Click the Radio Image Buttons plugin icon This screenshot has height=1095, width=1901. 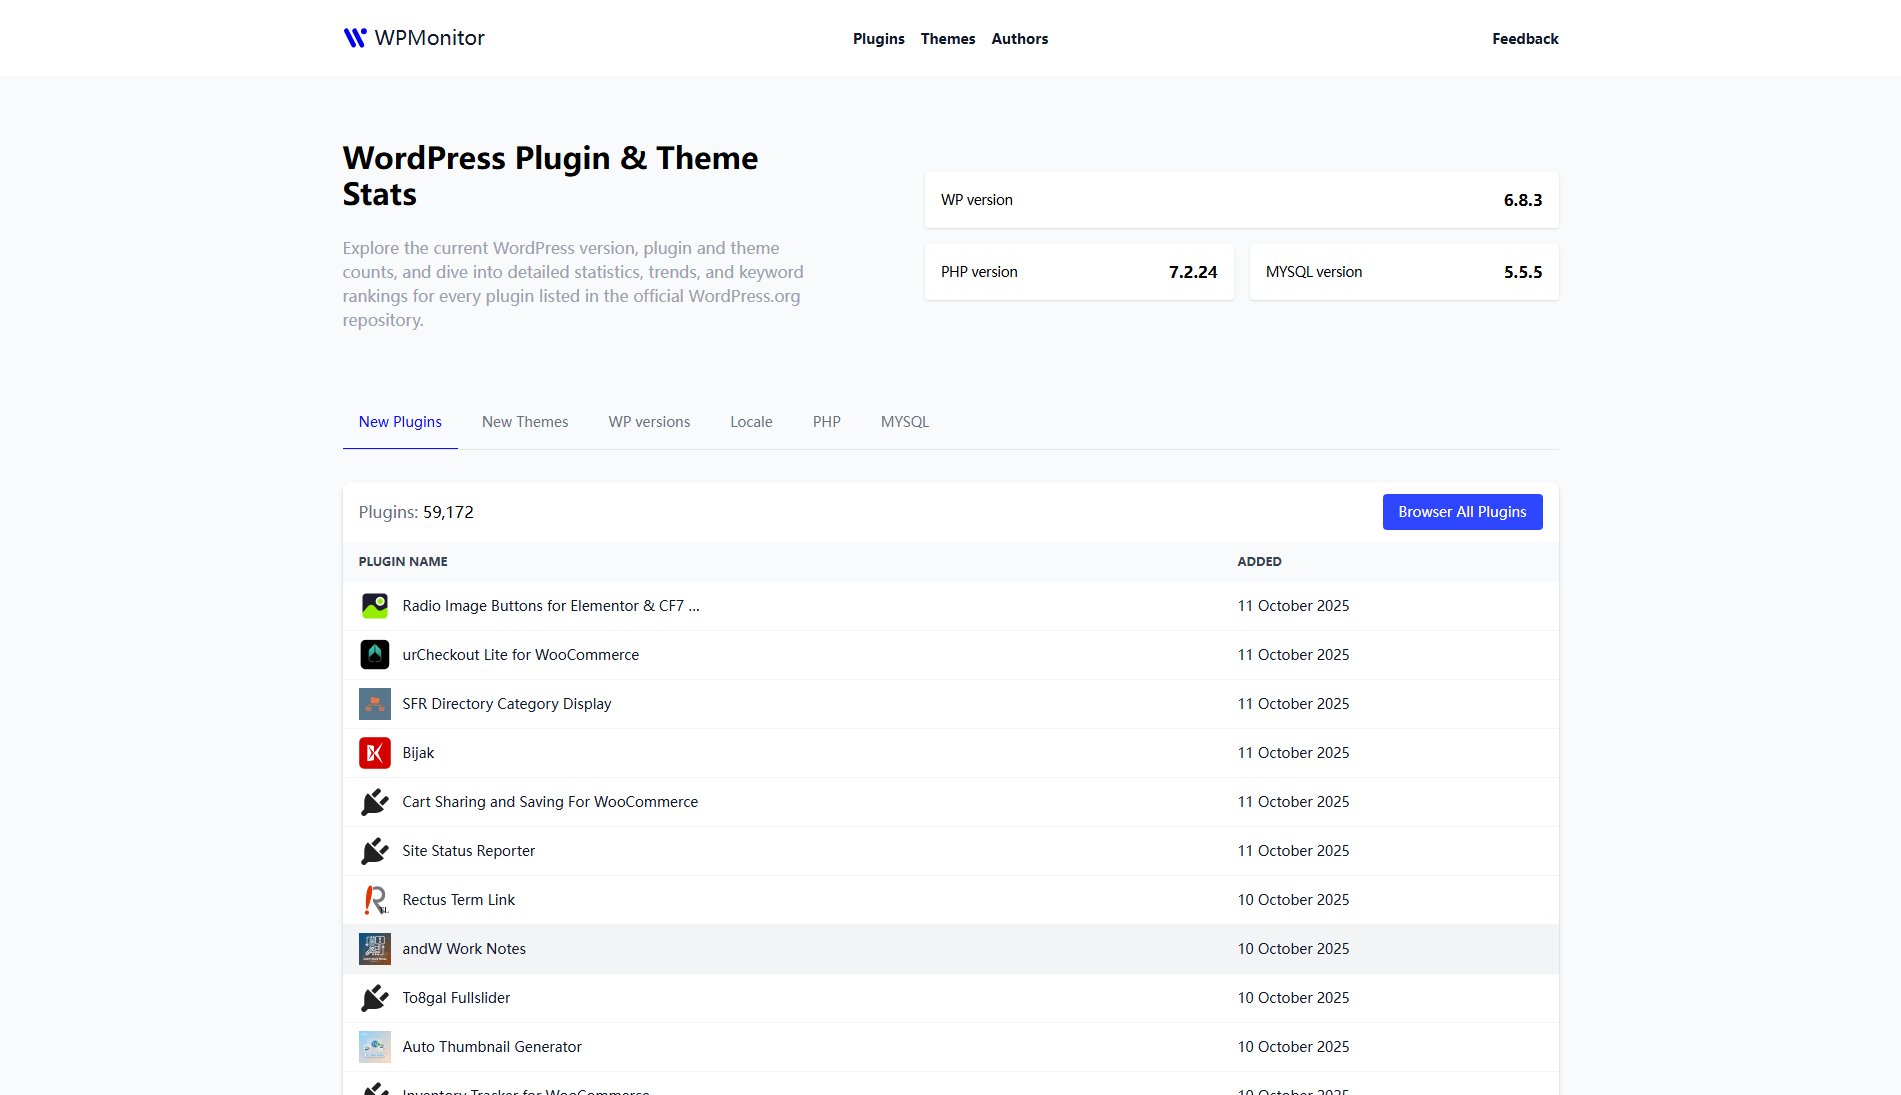tap(375, 606)
